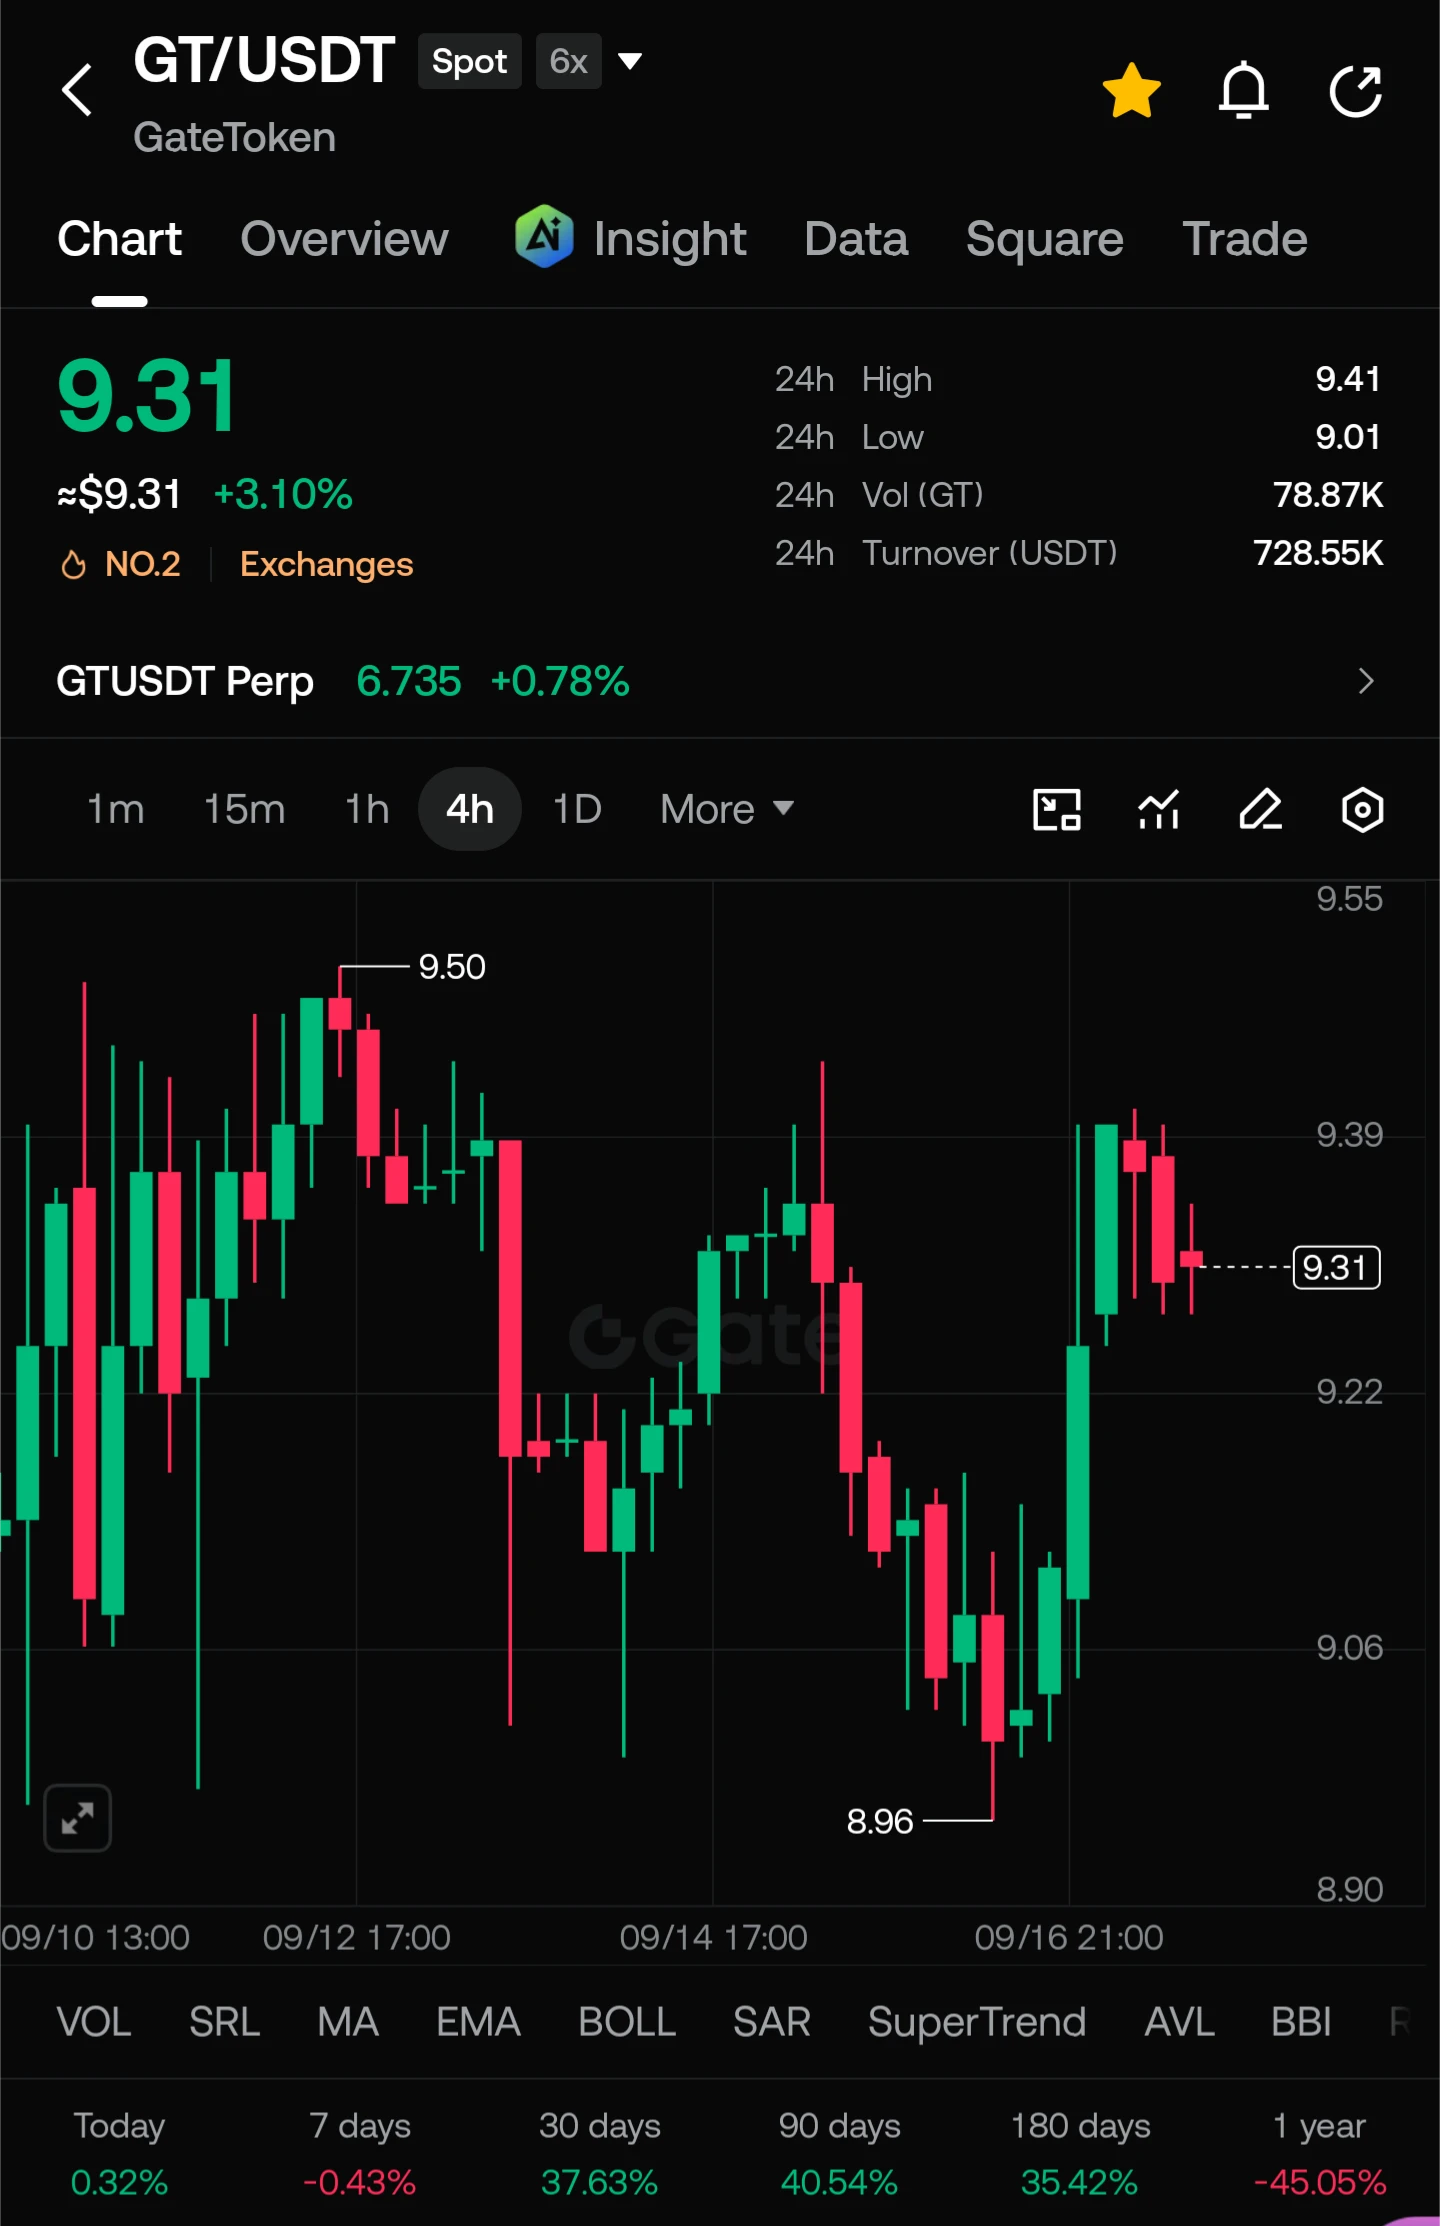Expand the trading pair dropdown arrow

tap(630, 61)
